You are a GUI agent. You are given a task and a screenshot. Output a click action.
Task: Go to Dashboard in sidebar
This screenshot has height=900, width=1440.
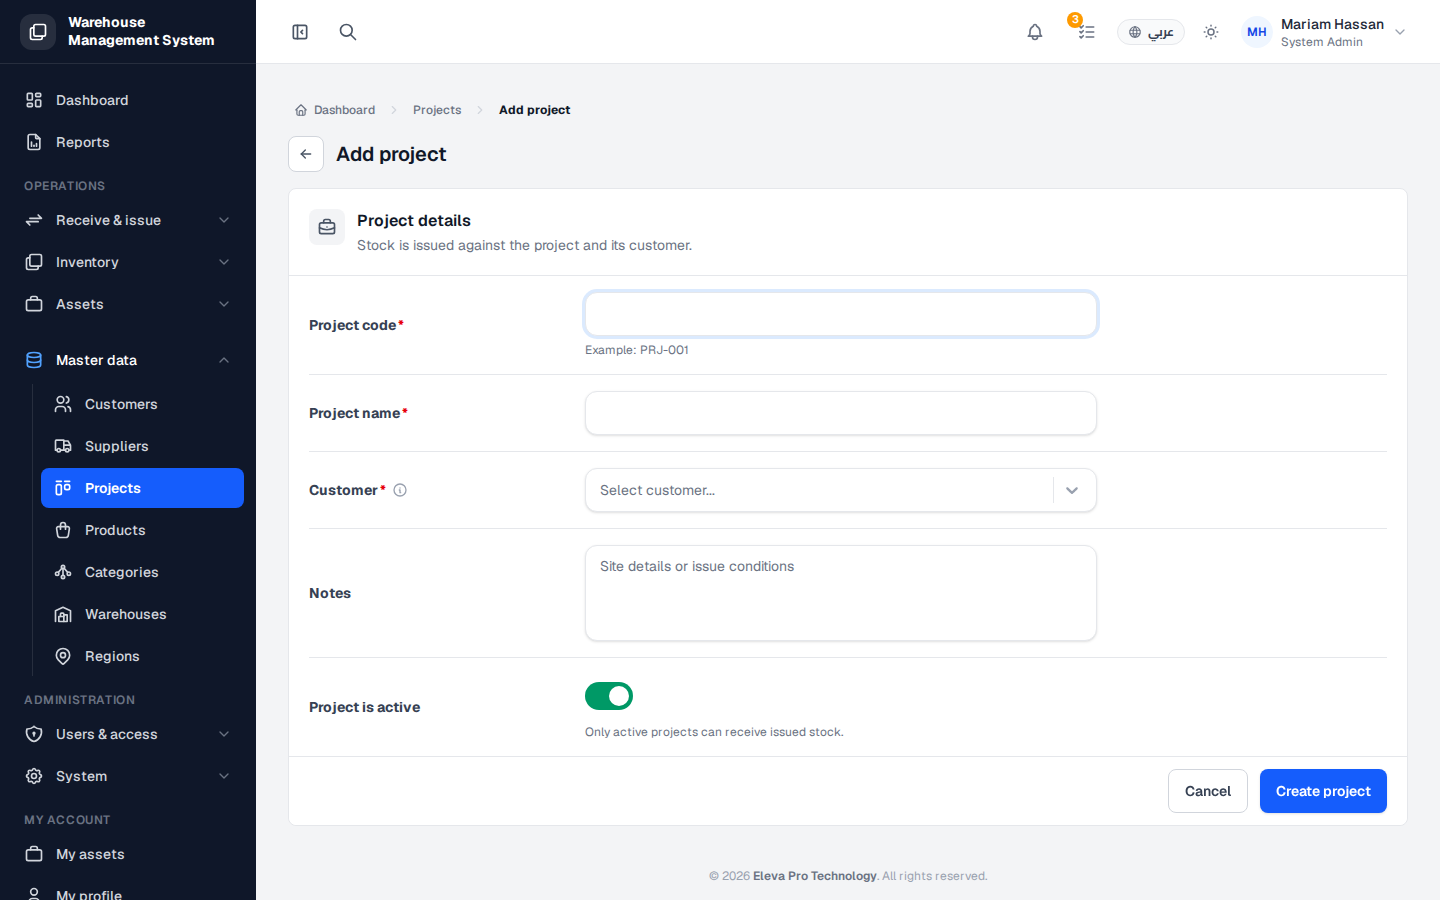tap(128, 100)
